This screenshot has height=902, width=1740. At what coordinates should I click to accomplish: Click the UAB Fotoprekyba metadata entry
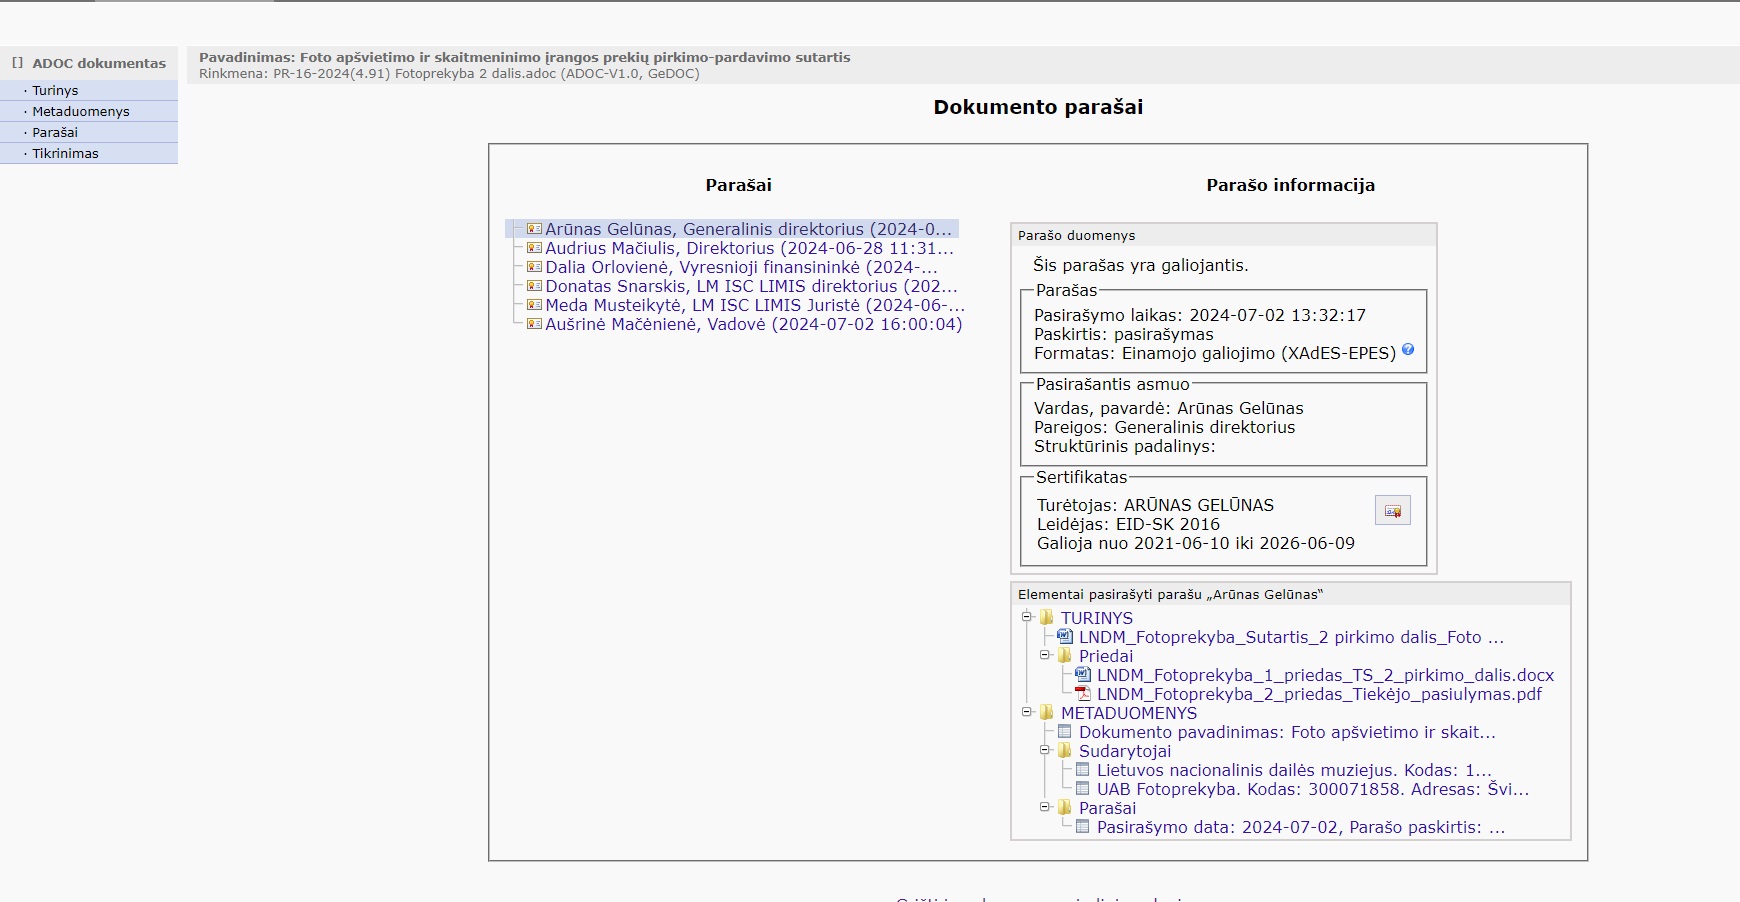(1312, 789)
